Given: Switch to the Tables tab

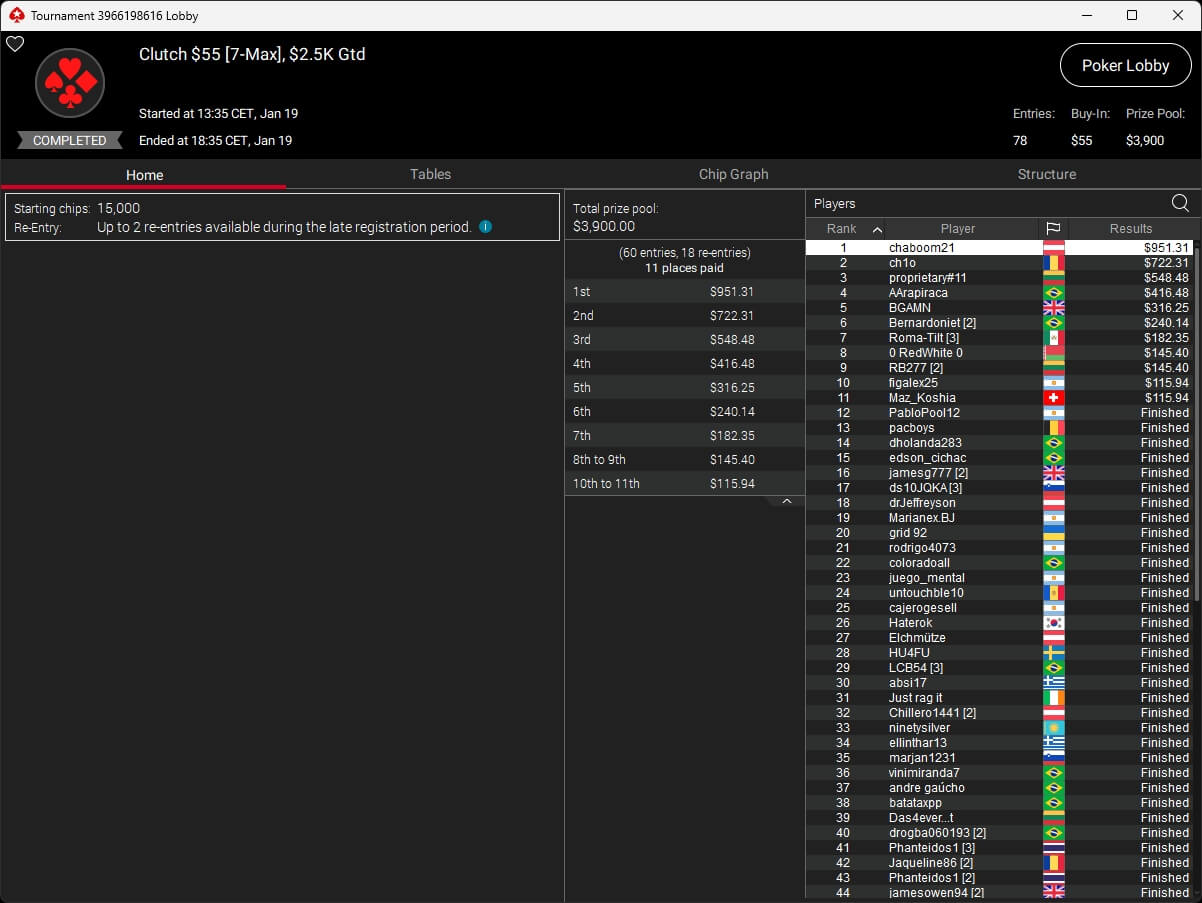Looking at the screenshot, I should pyautogui.click(x=430, y=174).
